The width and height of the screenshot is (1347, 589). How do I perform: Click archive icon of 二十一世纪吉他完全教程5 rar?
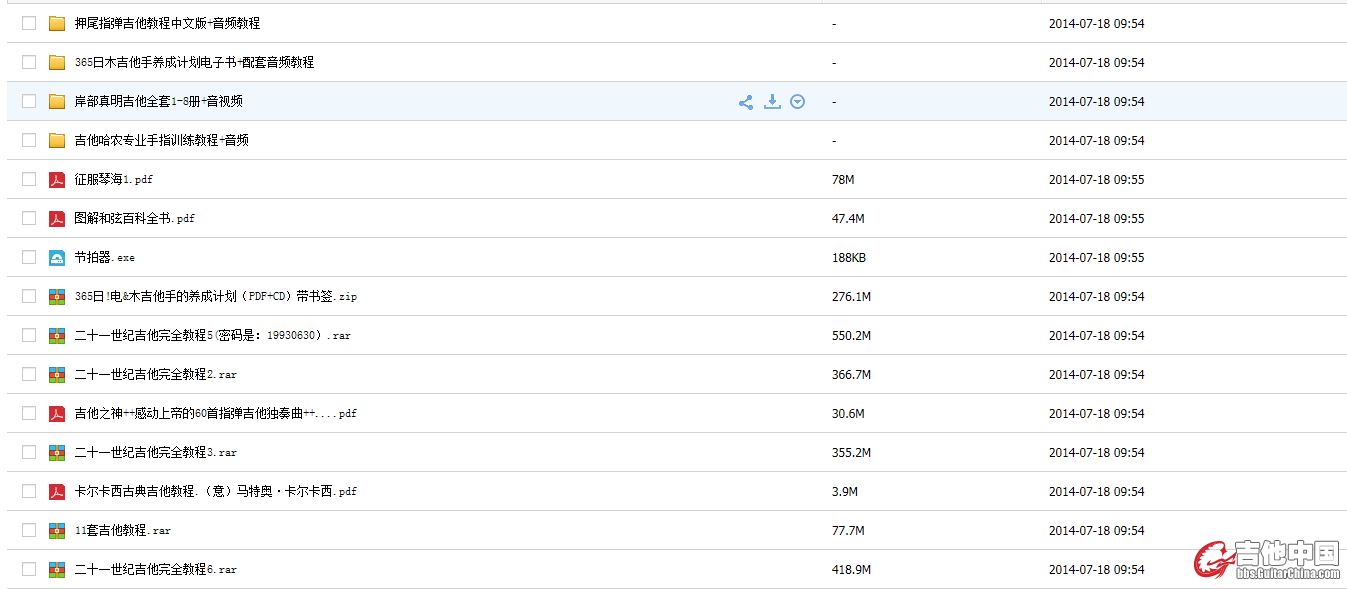[57, 335]
